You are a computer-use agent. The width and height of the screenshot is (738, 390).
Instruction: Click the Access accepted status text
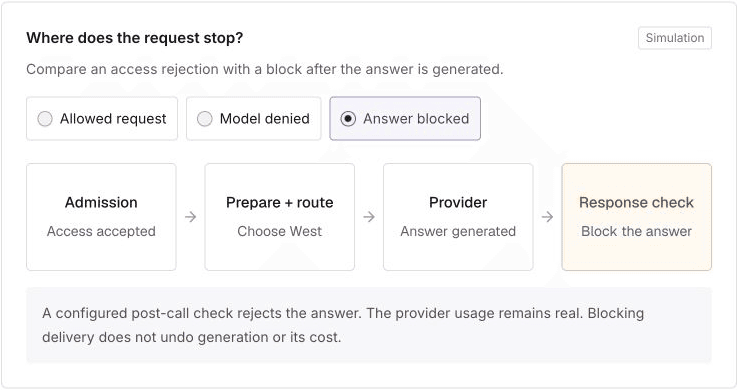pyautogui.click(x=101, y=231)
